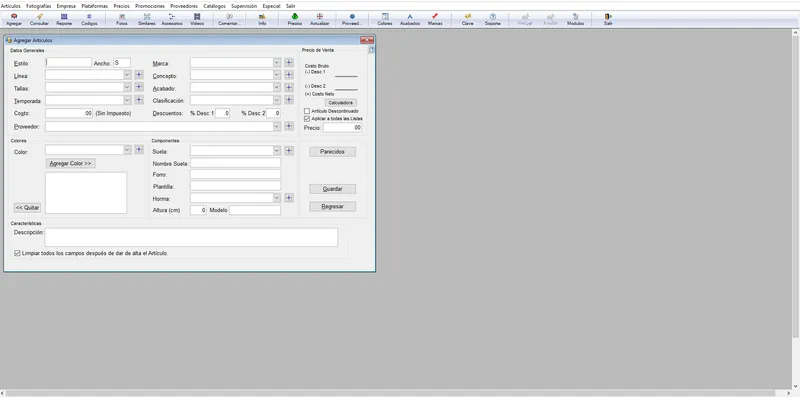This screenshot has height=397, width=800.
Task: Expand the Horma dropdown
Action: pos(277,198)
